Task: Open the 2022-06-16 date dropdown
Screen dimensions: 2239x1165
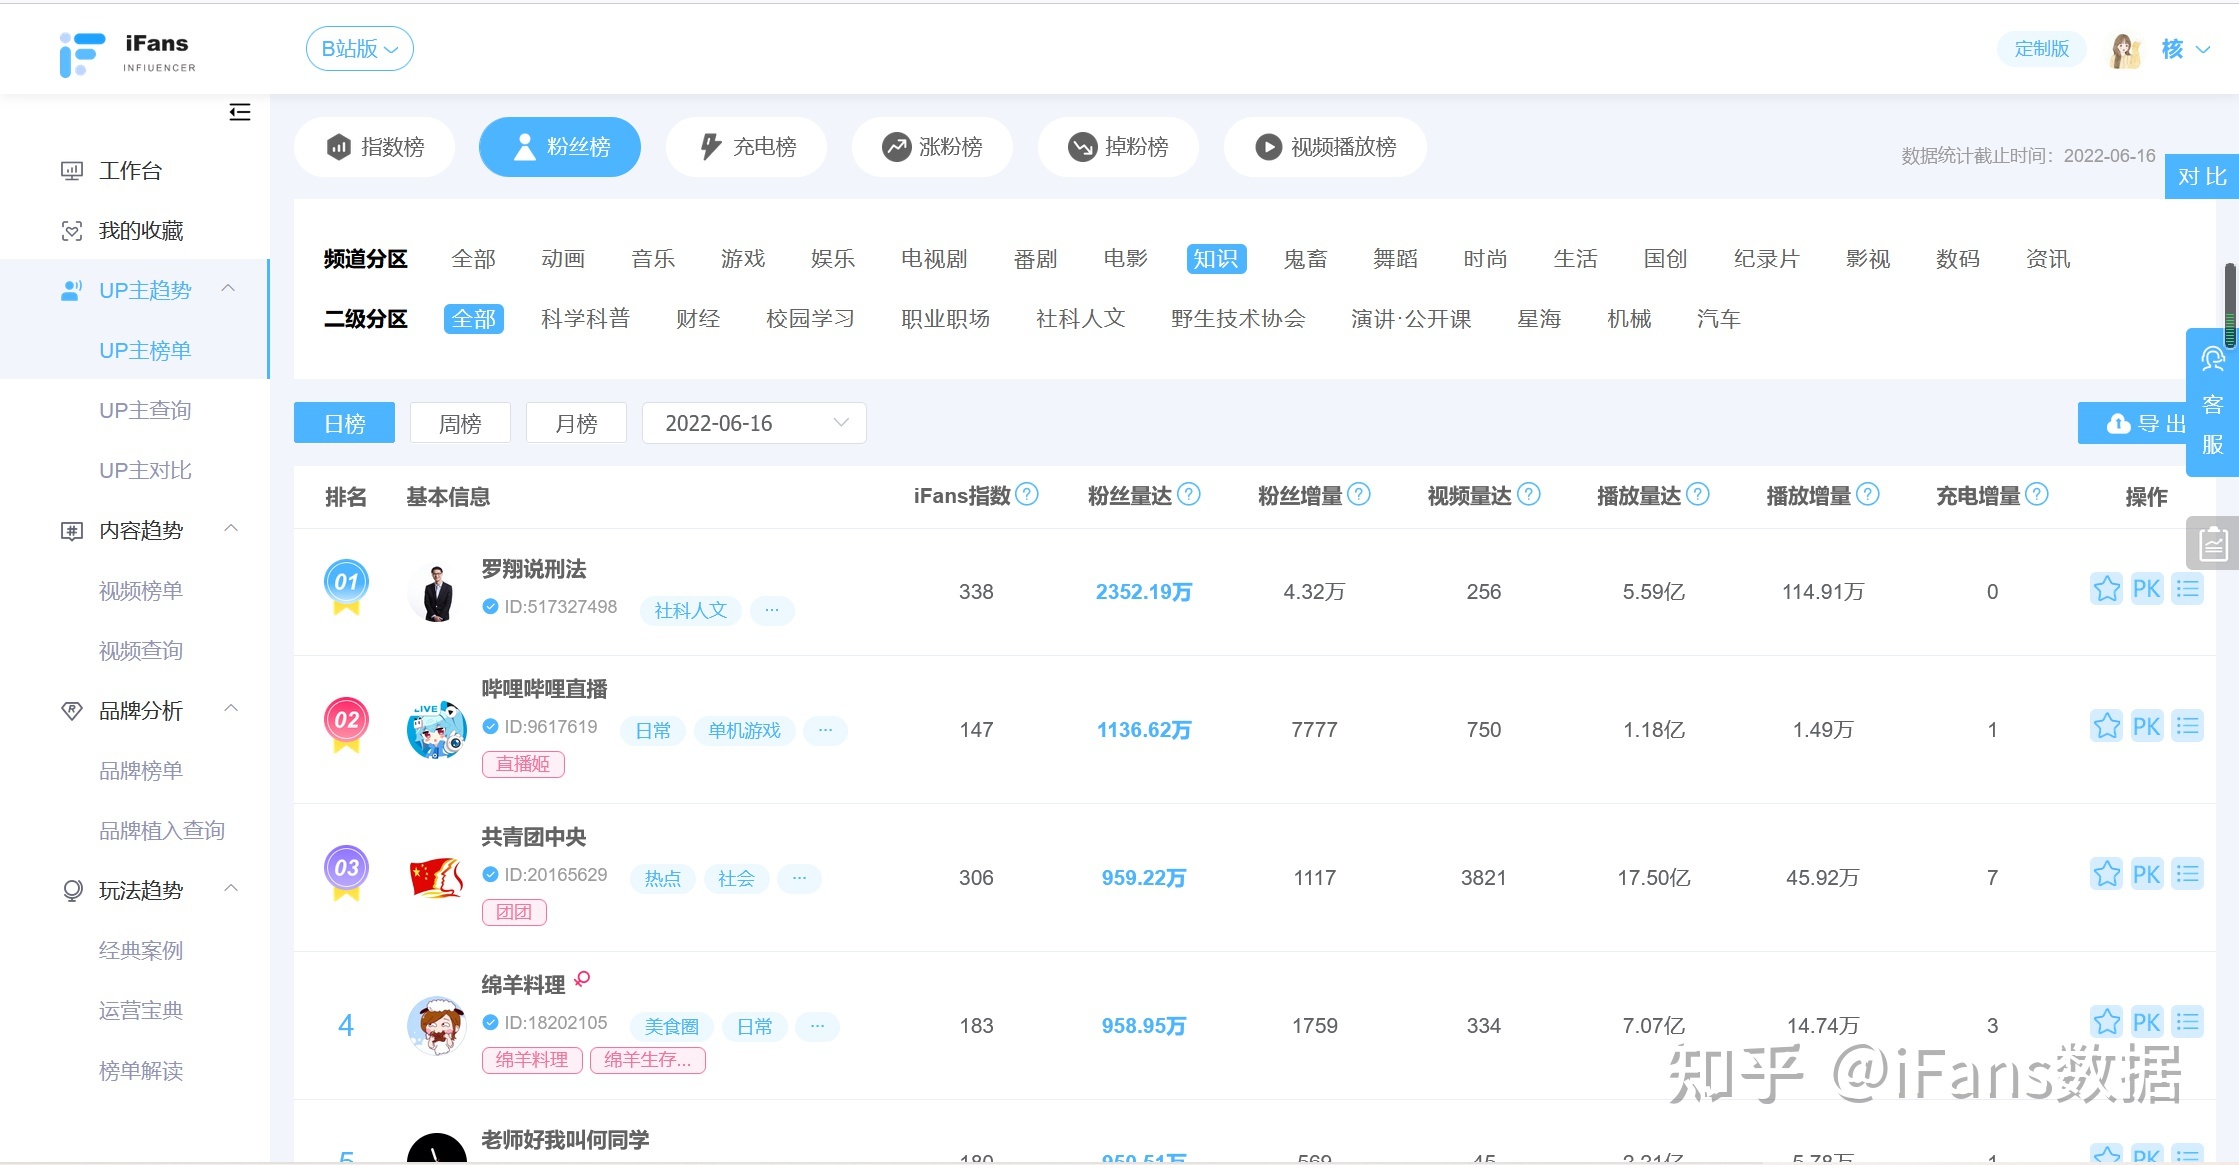Action: 754,424
